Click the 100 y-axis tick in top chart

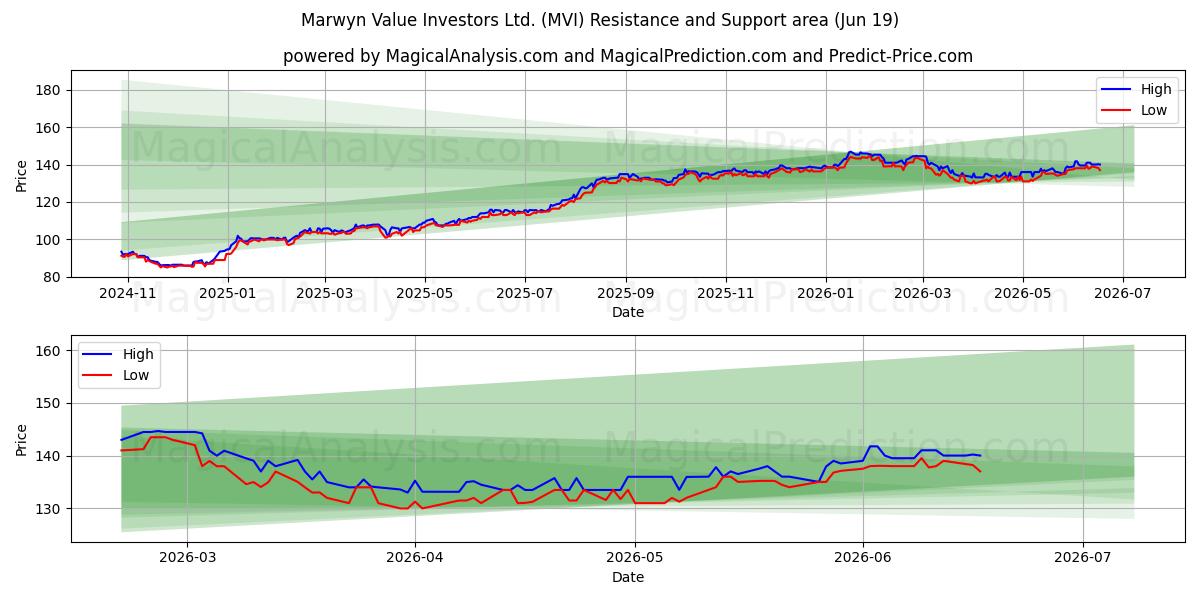click(50, 240)
